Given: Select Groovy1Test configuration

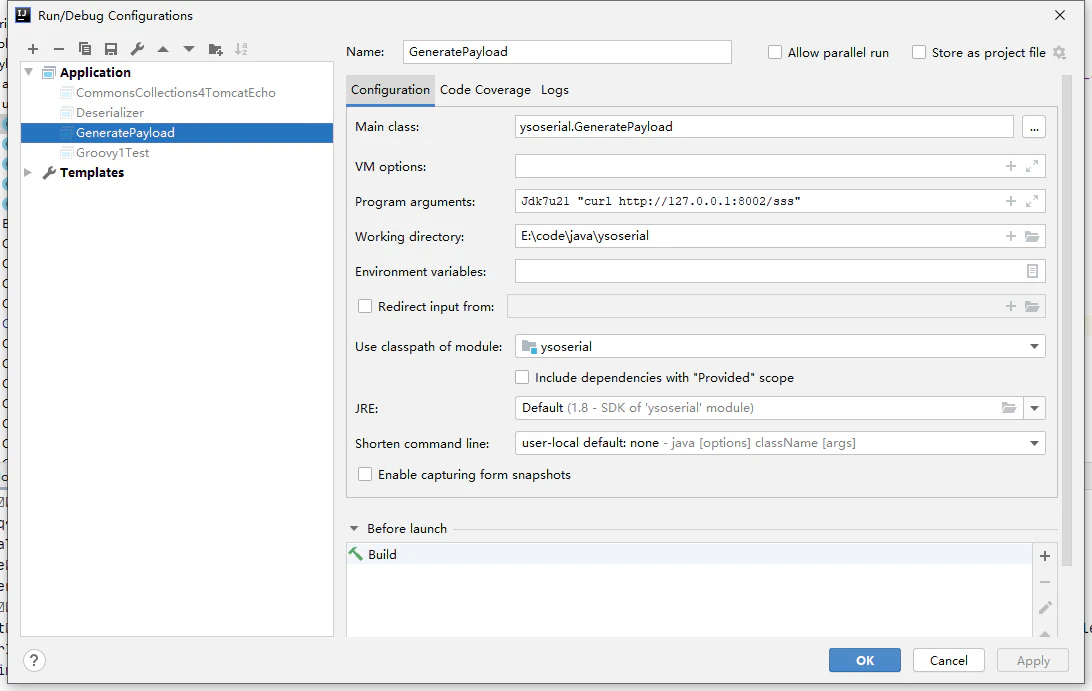Looking at the screenshot, I should point(112,153).
